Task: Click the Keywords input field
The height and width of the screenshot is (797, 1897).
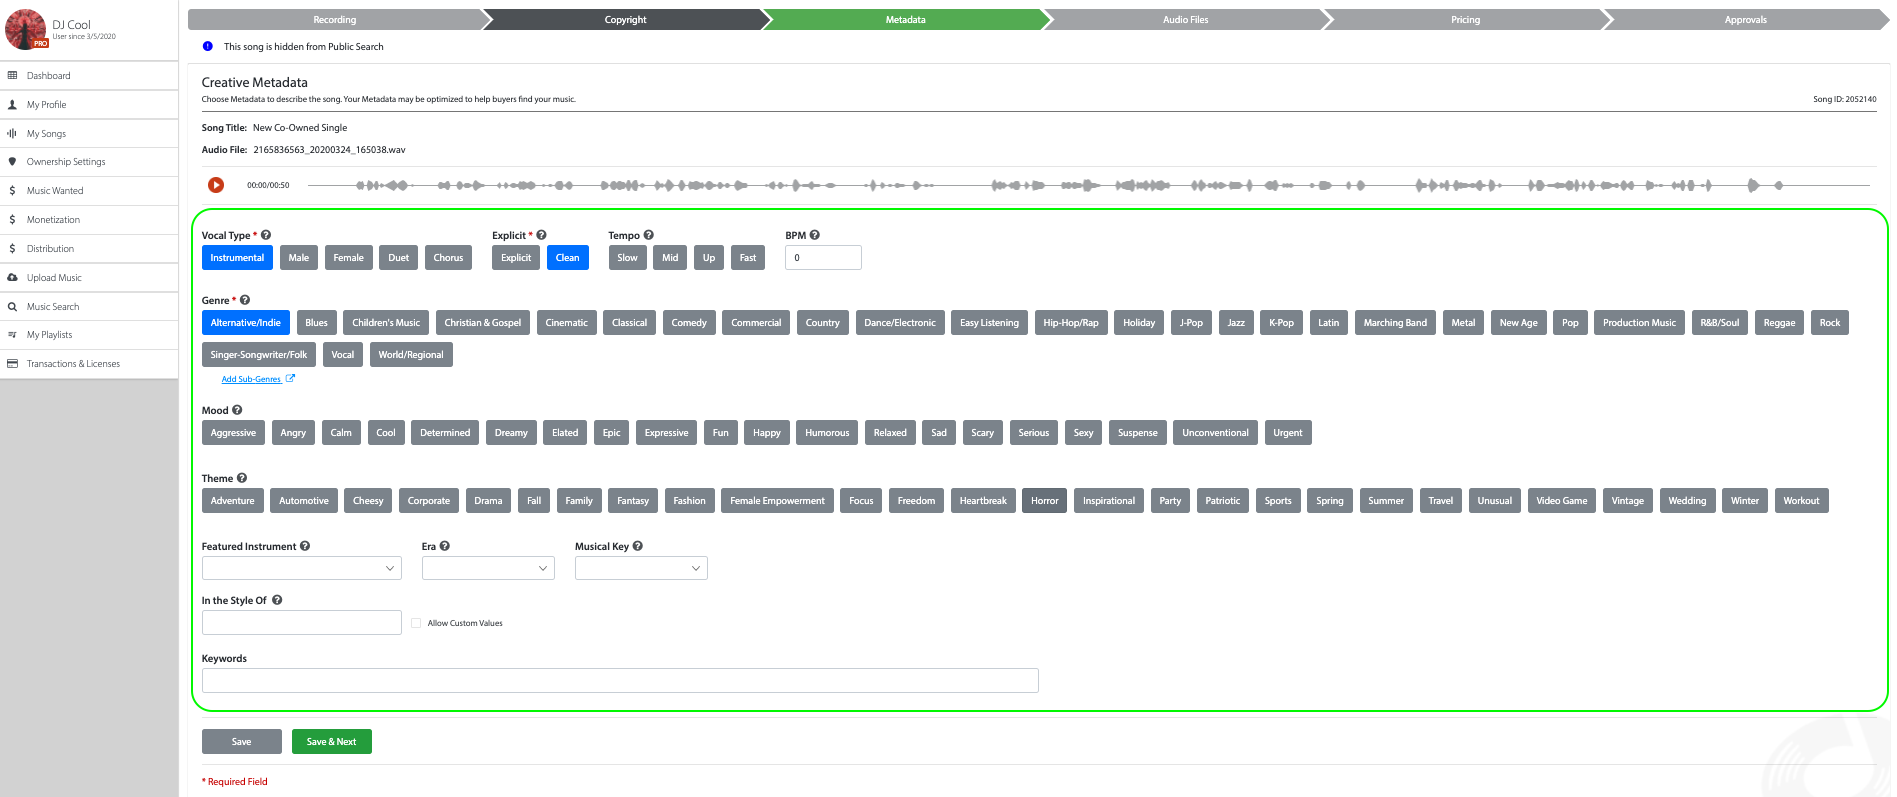Action: pos(620,681)
